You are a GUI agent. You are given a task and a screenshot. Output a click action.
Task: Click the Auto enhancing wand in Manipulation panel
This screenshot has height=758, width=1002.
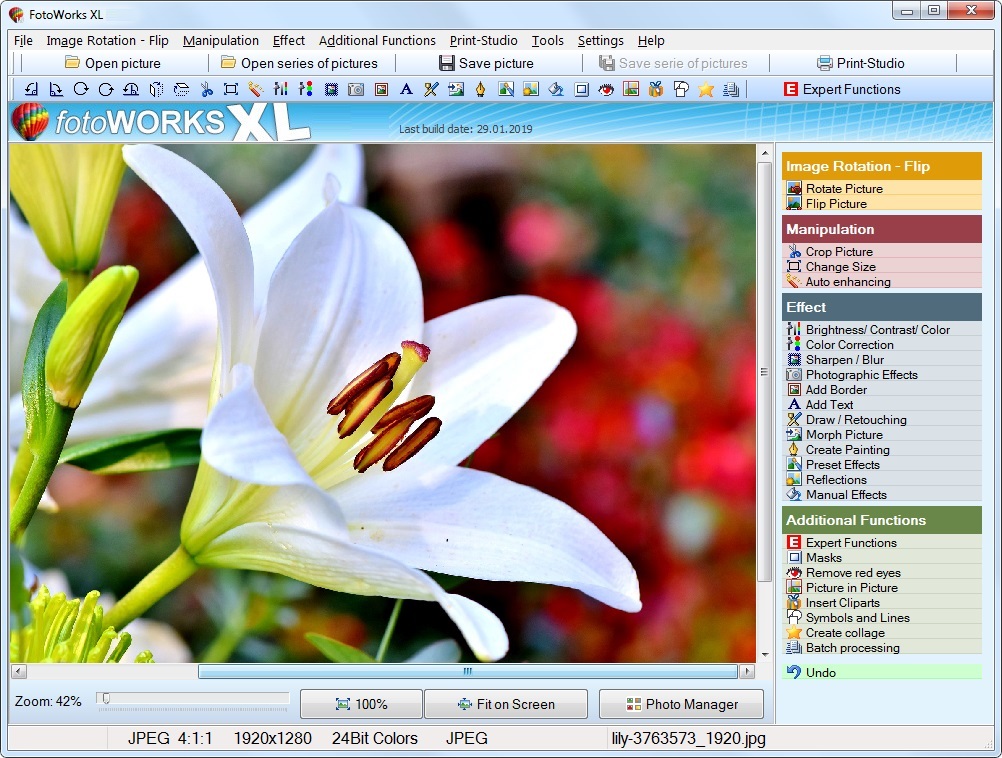click(x=796, y=281)
